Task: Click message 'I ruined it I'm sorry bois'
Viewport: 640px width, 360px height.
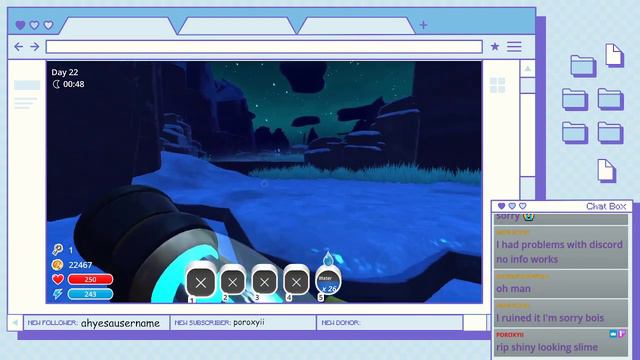Action: click(x=550, y=318)
